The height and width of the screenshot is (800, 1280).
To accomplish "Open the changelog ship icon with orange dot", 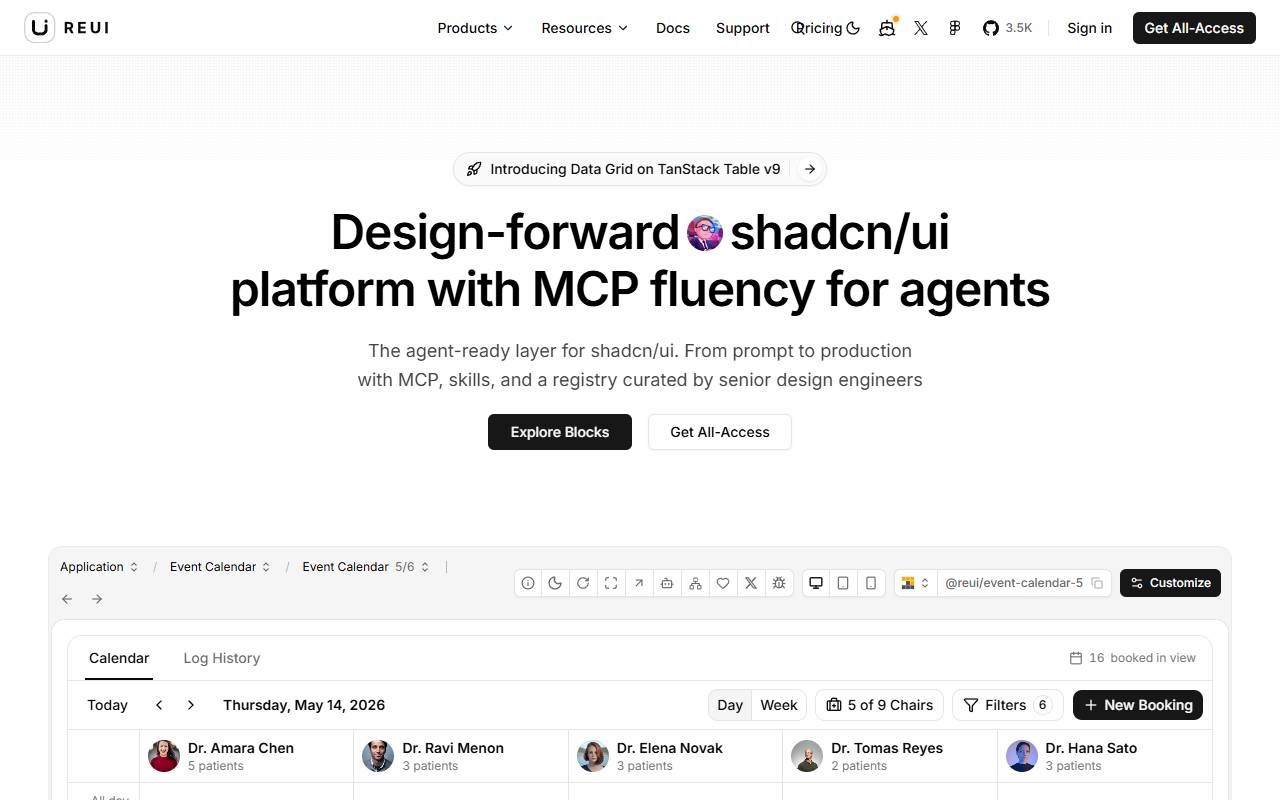I will pos(887,28).
